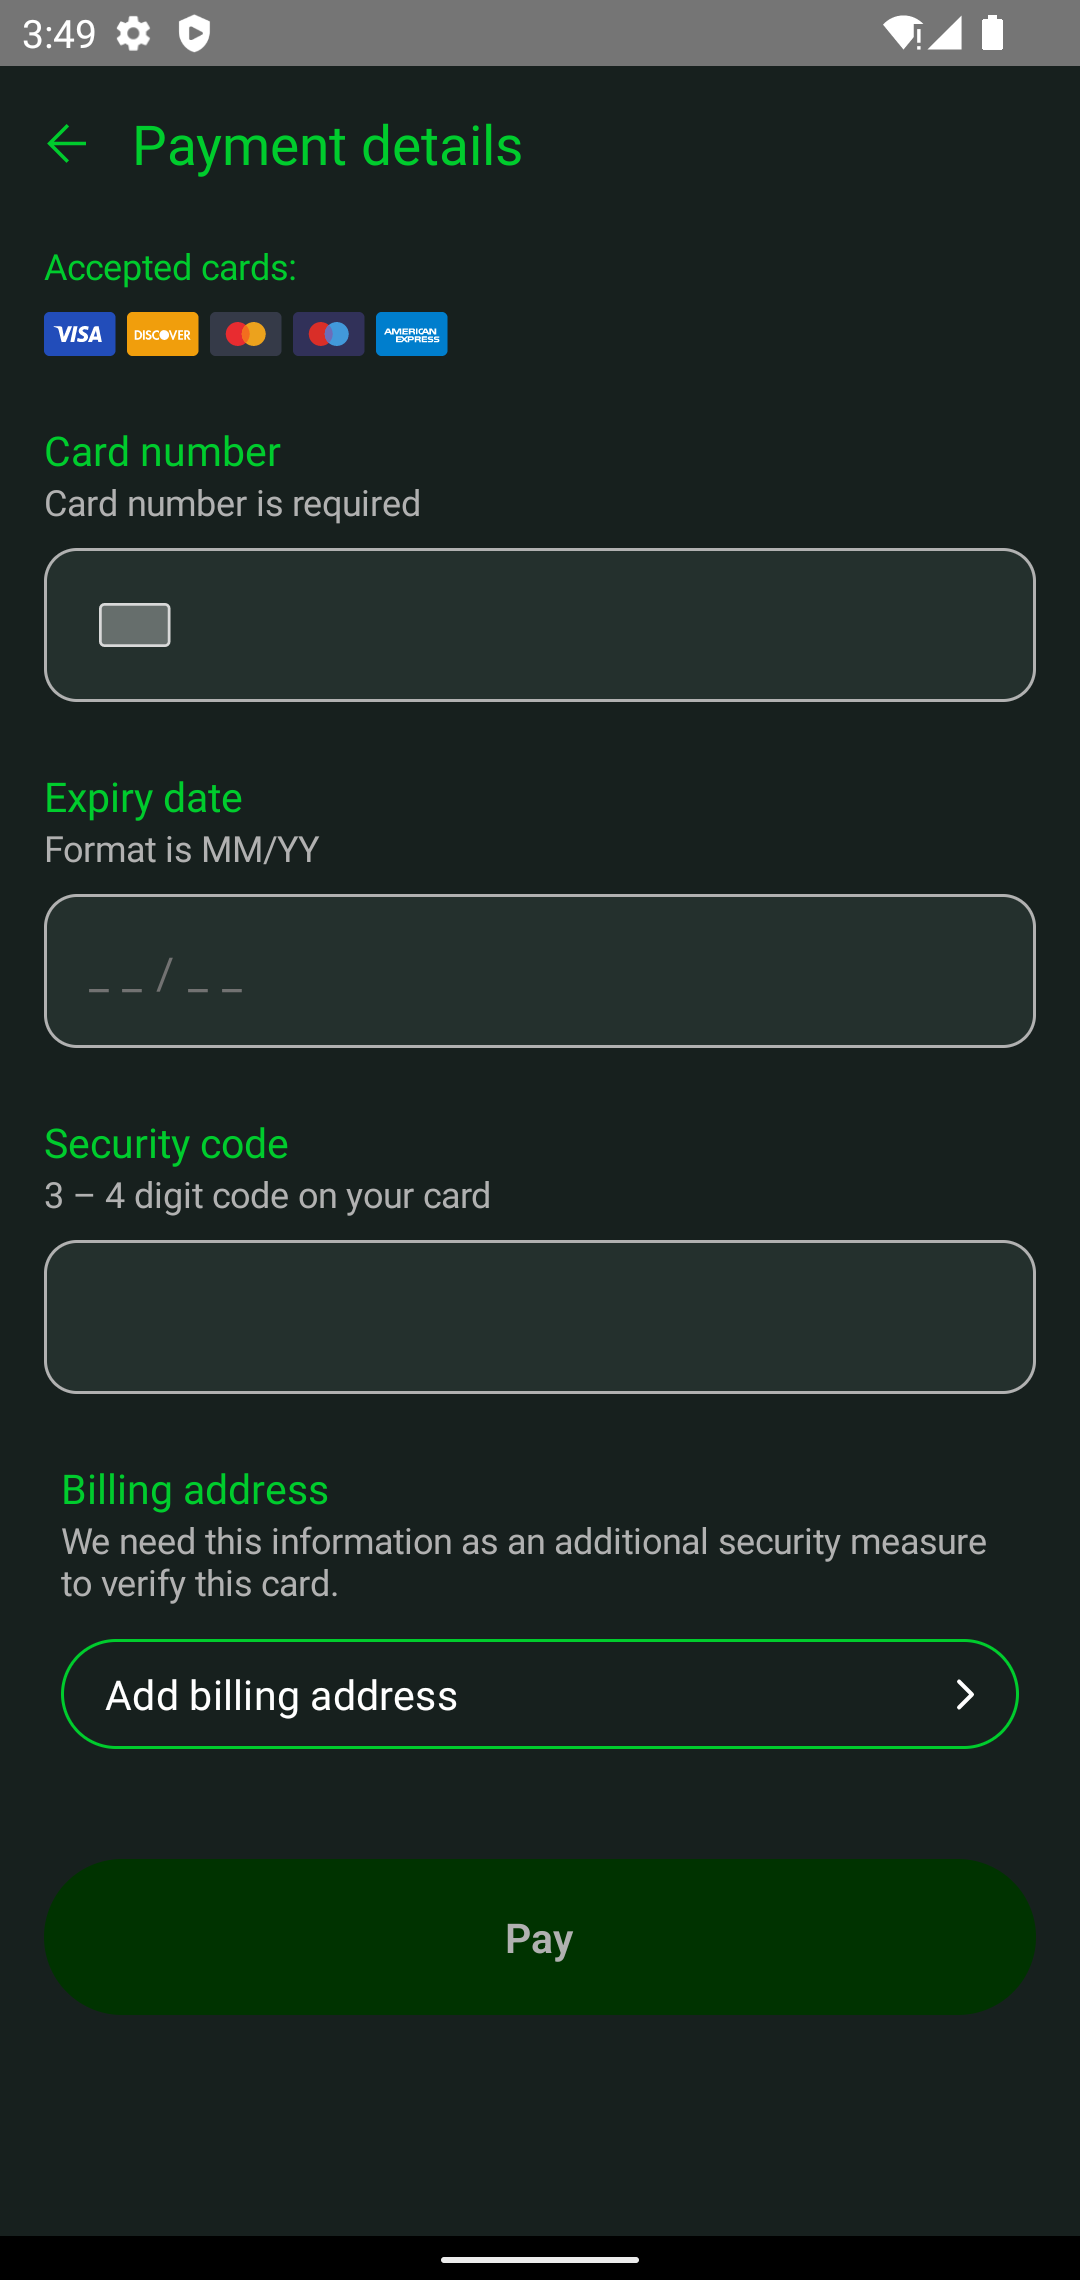This screenshot has height=2280, width=1080.
Task: Select the Mastercard icon
Action: (x=245, y=333)
